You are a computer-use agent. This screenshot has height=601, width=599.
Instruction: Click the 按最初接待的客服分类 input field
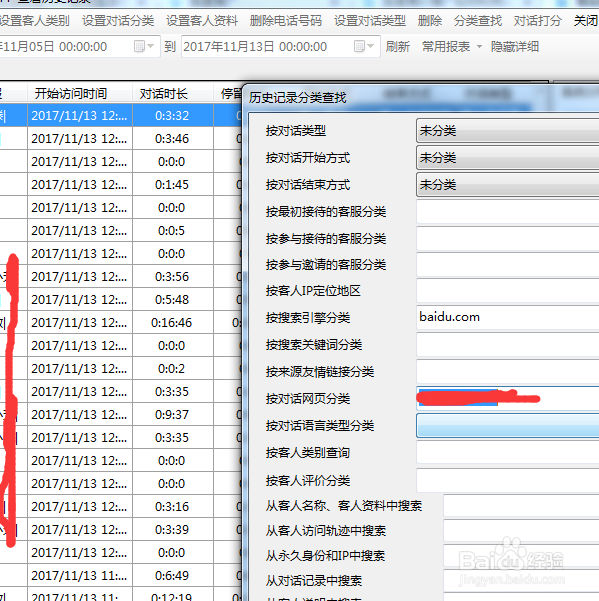[507, 212]
